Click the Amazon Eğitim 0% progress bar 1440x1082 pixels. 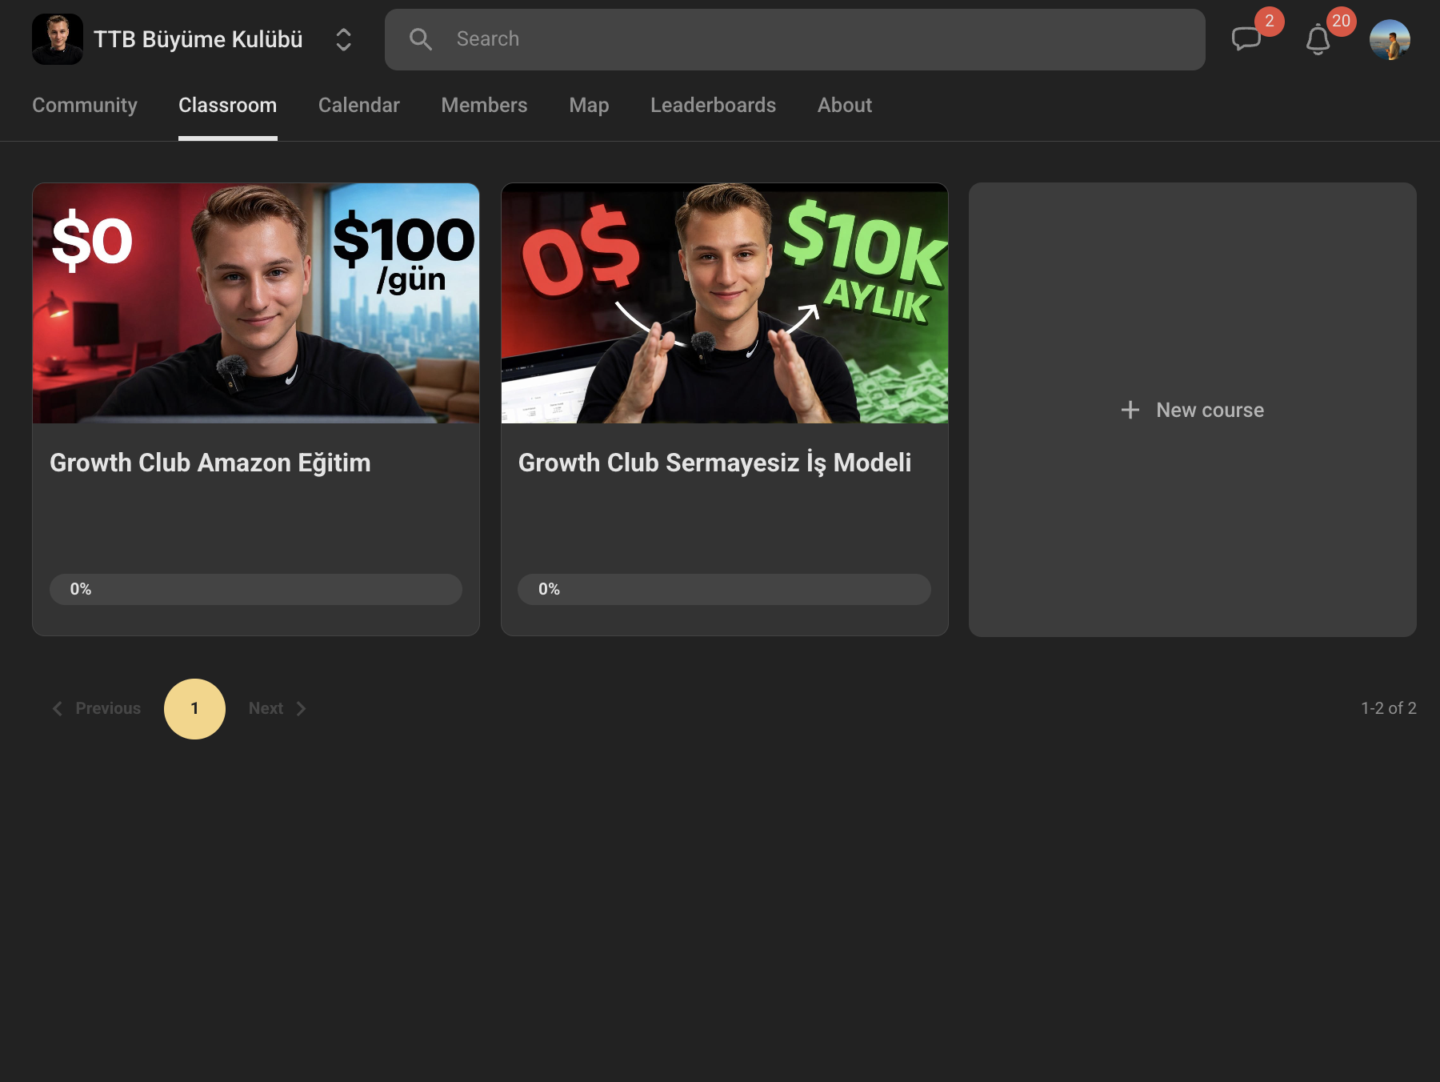pos(256,589)
